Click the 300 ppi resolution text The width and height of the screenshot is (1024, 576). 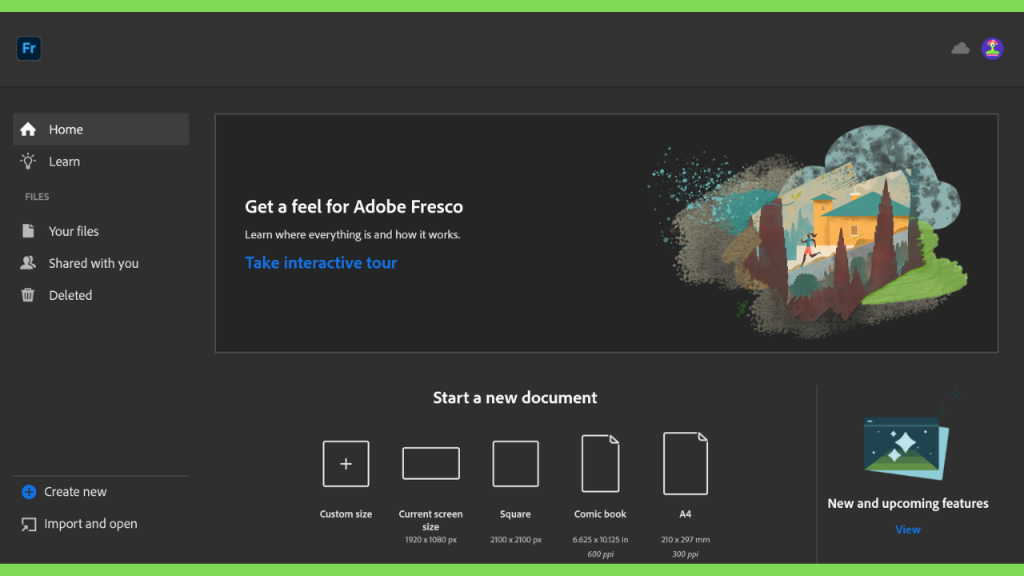click(685, 554)
